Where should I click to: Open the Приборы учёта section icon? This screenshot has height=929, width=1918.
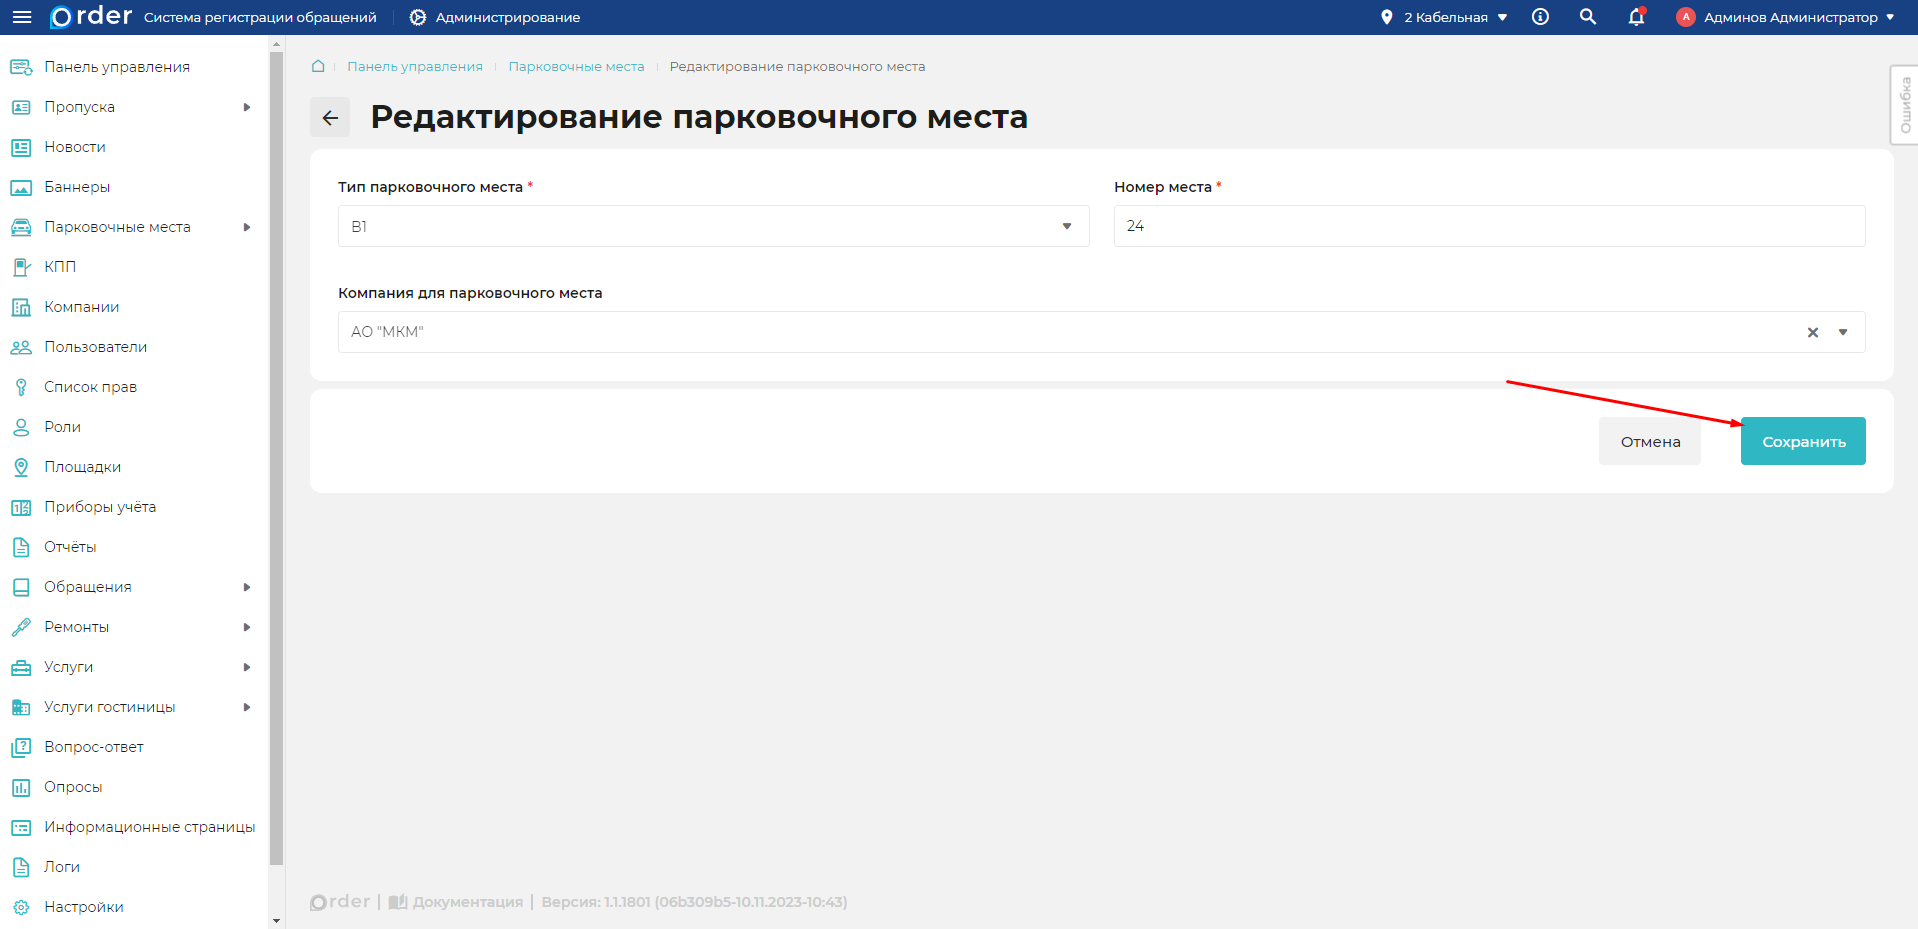[21, 506]
